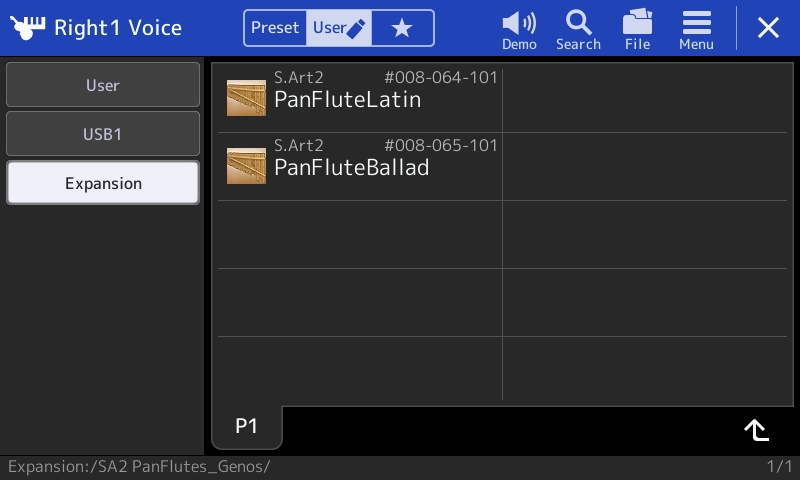This screenshot has width=800, height=480.
Task: Open the P1 page tab
Action: tap(246, 426)
